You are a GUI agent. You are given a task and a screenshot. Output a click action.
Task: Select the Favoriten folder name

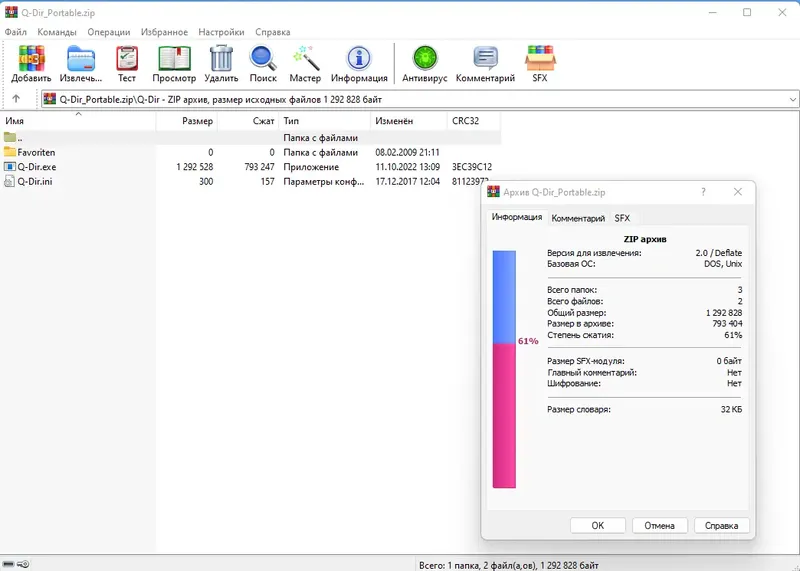click(x=36, y=152)
